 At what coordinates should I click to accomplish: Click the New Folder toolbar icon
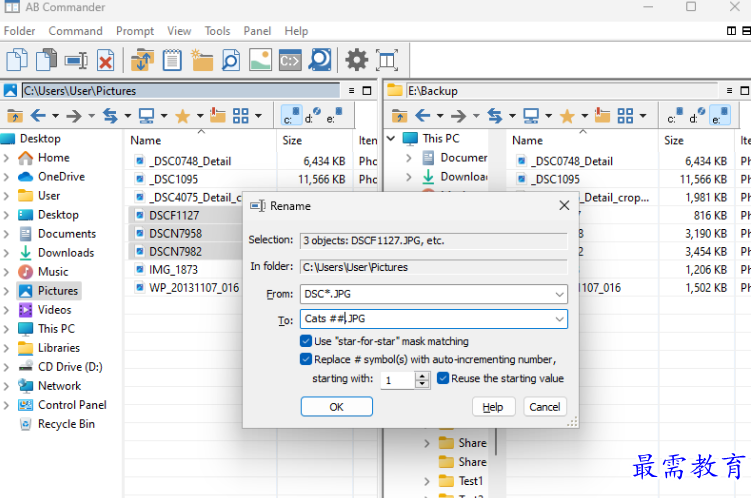click(202, 60)
